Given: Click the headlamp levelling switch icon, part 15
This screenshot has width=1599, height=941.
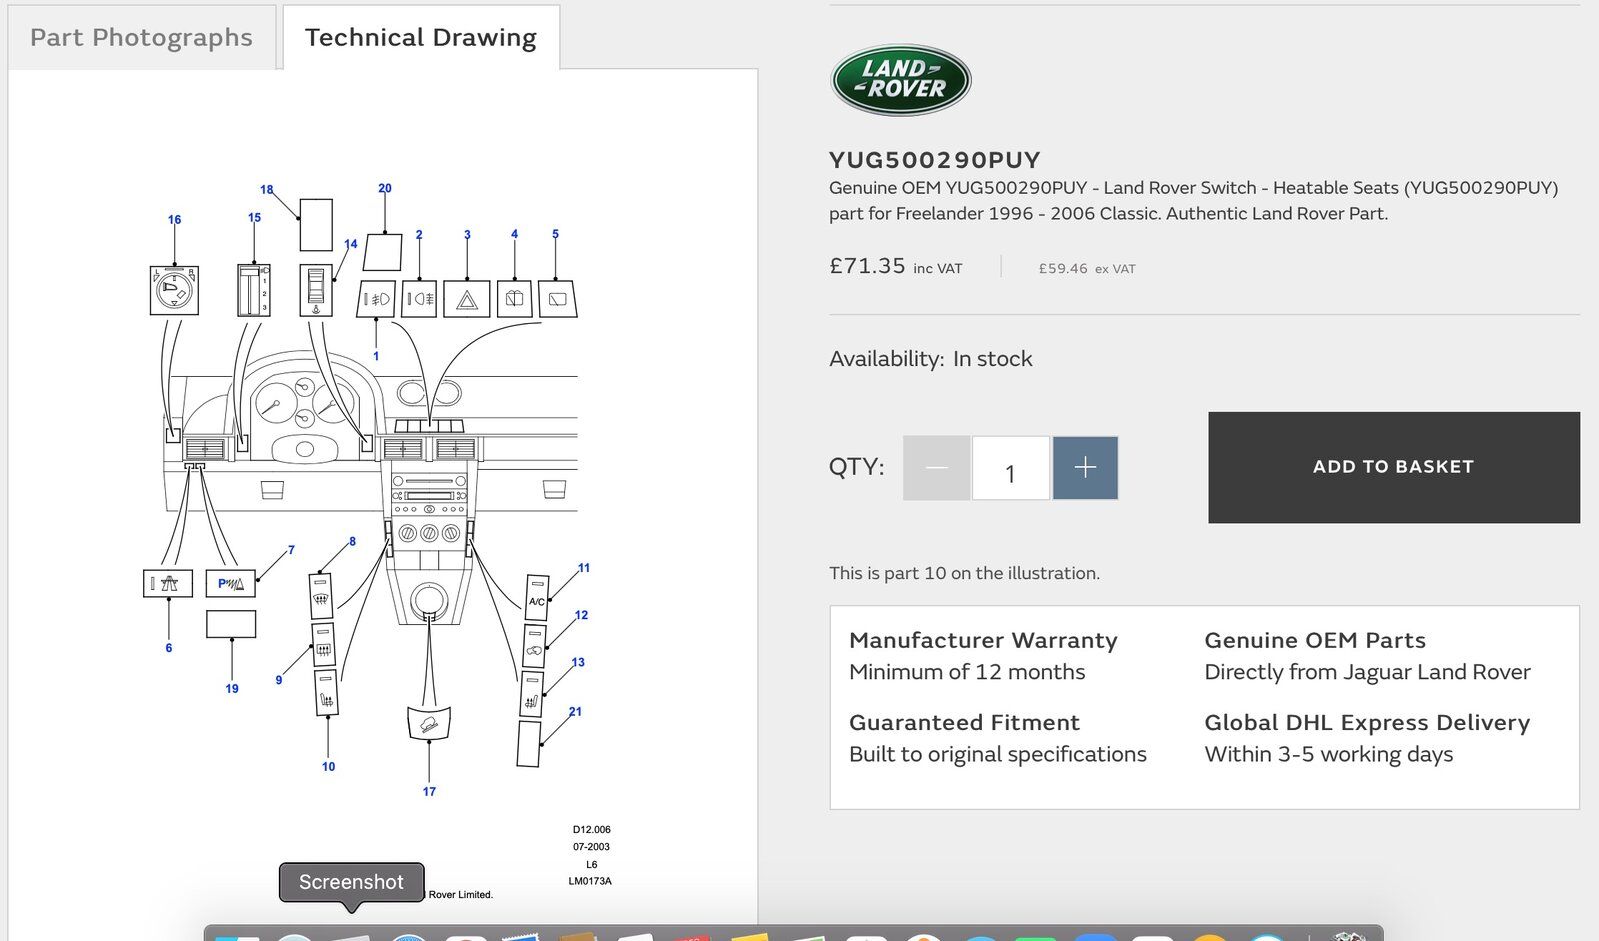Looking at the screenshot, I should [254, 290].
